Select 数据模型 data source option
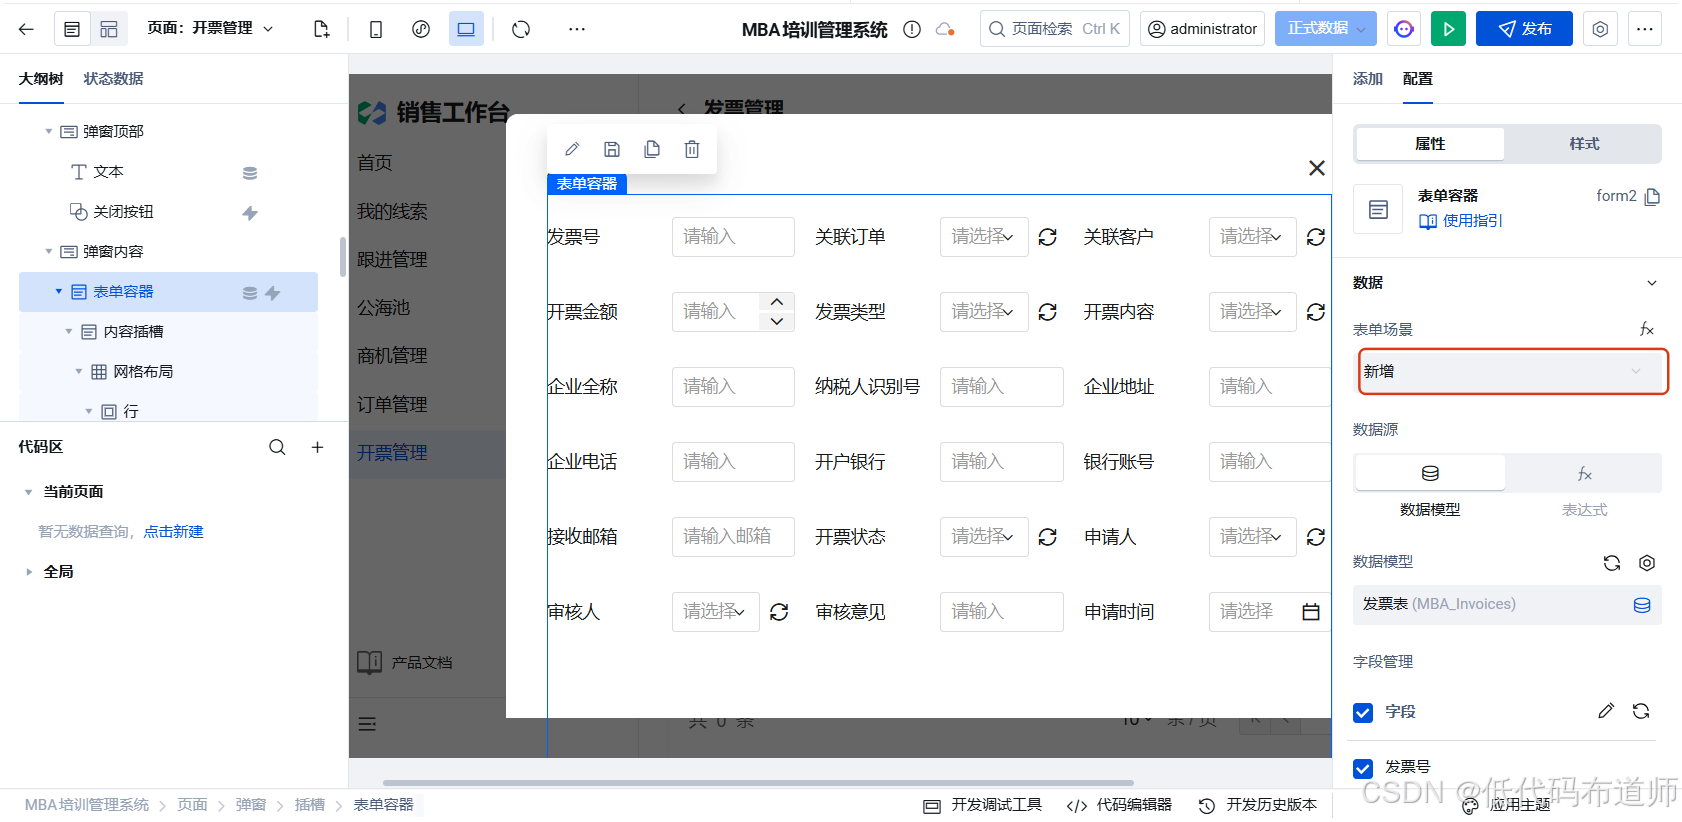The width and height of the screenshot is (1682, 822). (x=1430, y=472)
